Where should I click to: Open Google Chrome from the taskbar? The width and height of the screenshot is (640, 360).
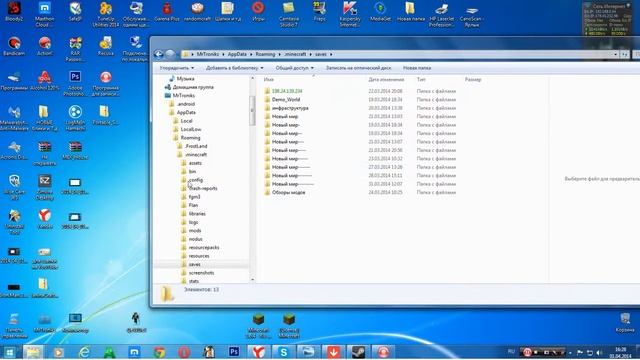159,352
